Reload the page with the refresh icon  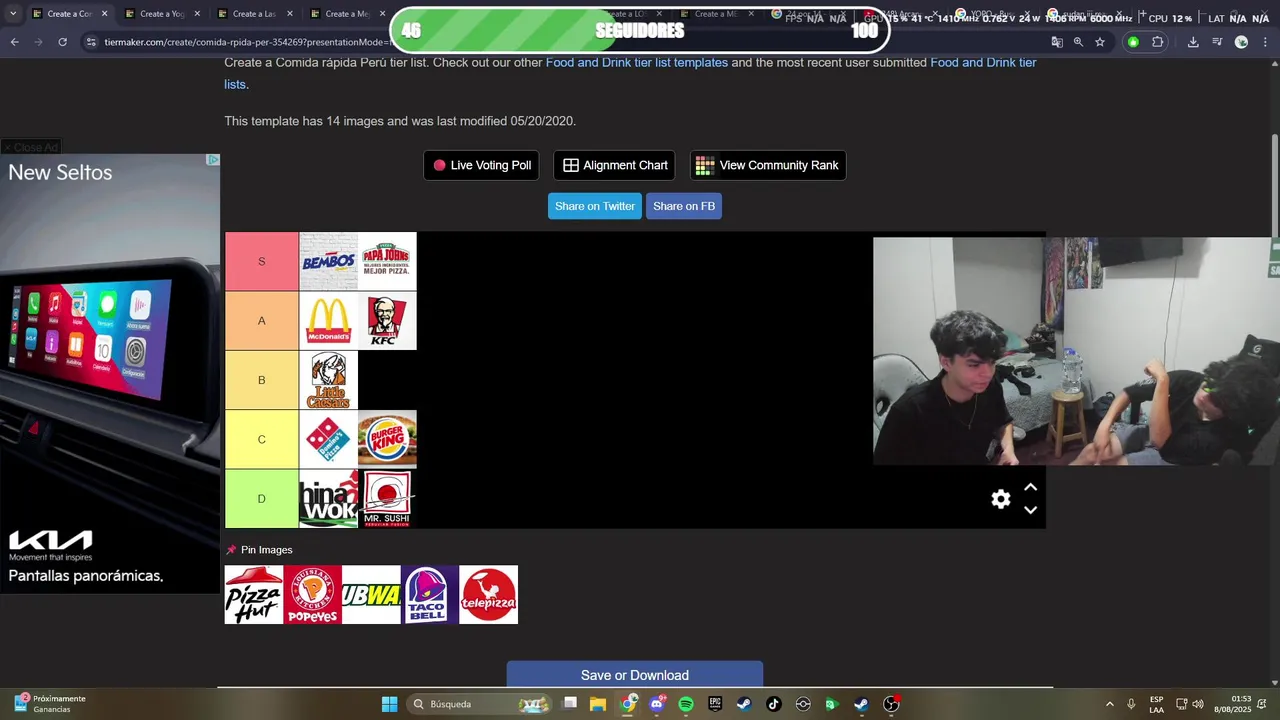[62, 42]
